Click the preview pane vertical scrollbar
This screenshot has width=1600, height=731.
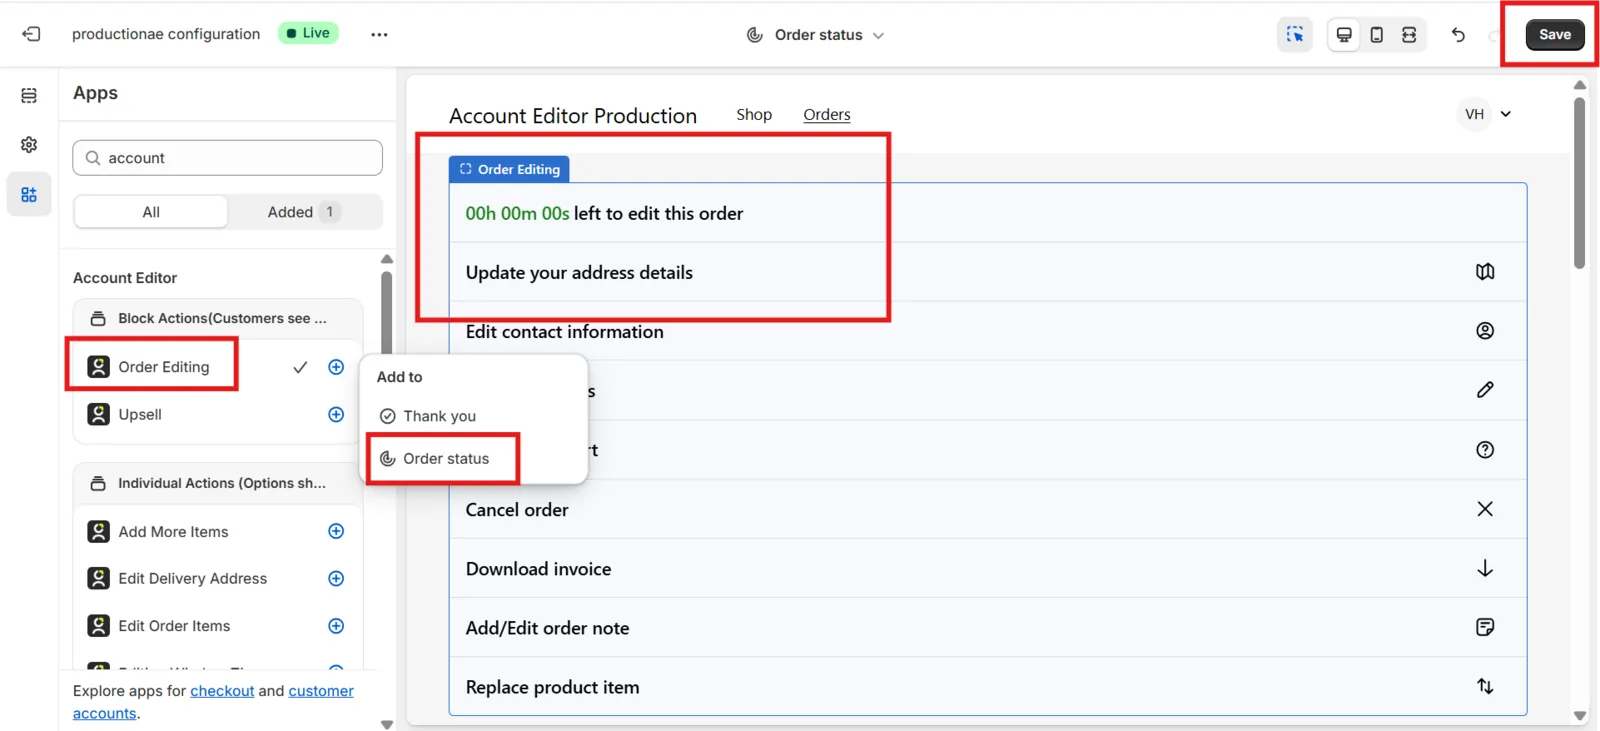pyautogui.click(x=1580, y=183)
